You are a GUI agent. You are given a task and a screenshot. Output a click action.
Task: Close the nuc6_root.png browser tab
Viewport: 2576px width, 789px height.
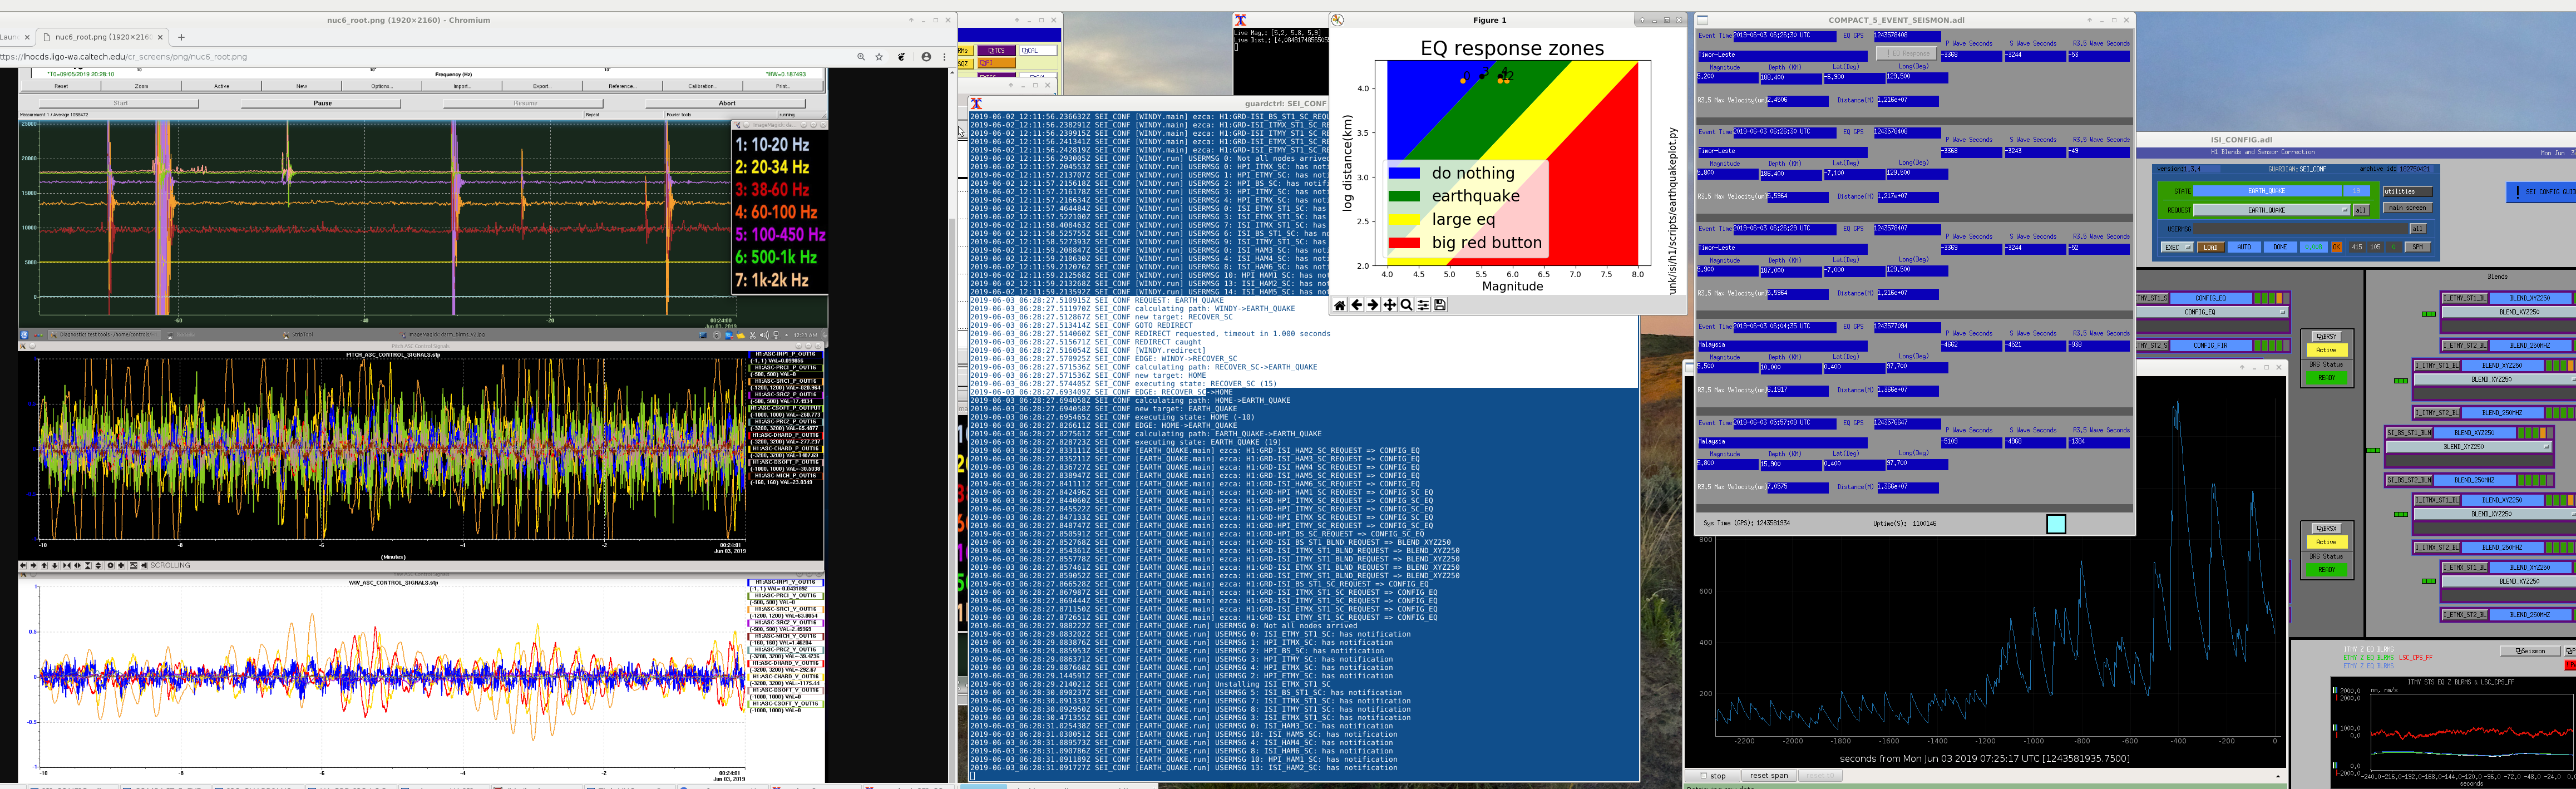(160, 37)
